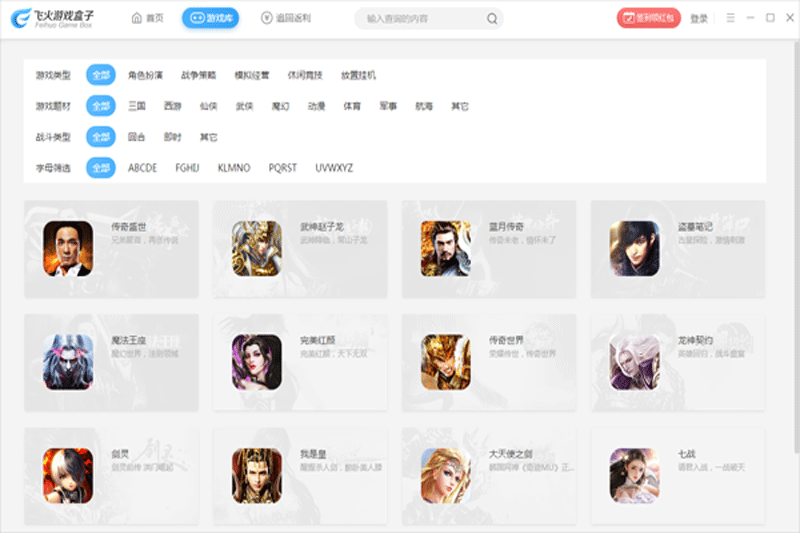The height and width of the screenshot is (533, 800).
Task: Open the 龙神契约 game icon
Action: point(635,362)
